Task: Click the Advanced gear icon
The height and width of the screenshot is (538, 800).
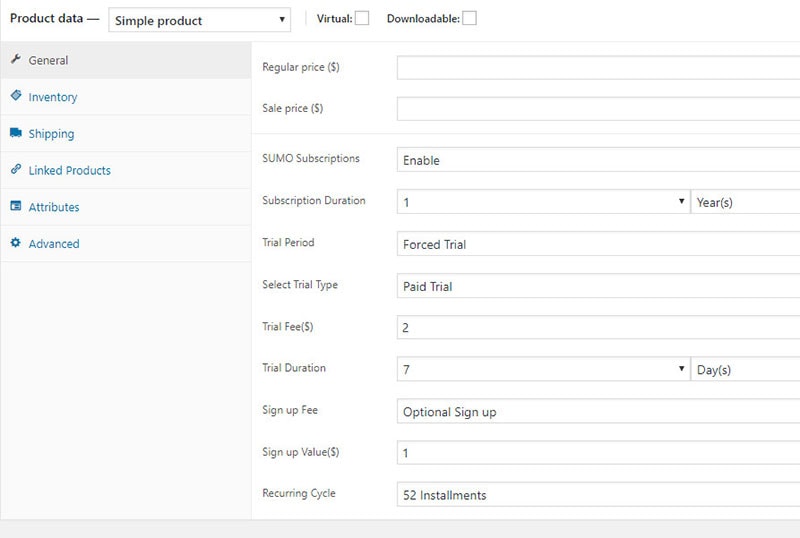Action: pyautogui.click(x=16, y=243)
